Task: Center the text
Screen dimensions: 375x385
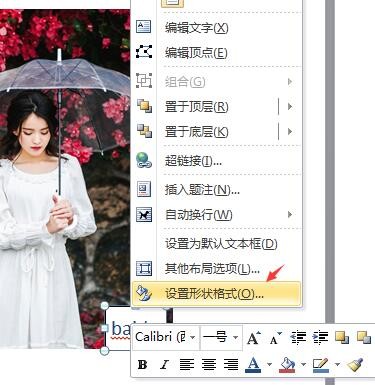Action: point(209,365)
